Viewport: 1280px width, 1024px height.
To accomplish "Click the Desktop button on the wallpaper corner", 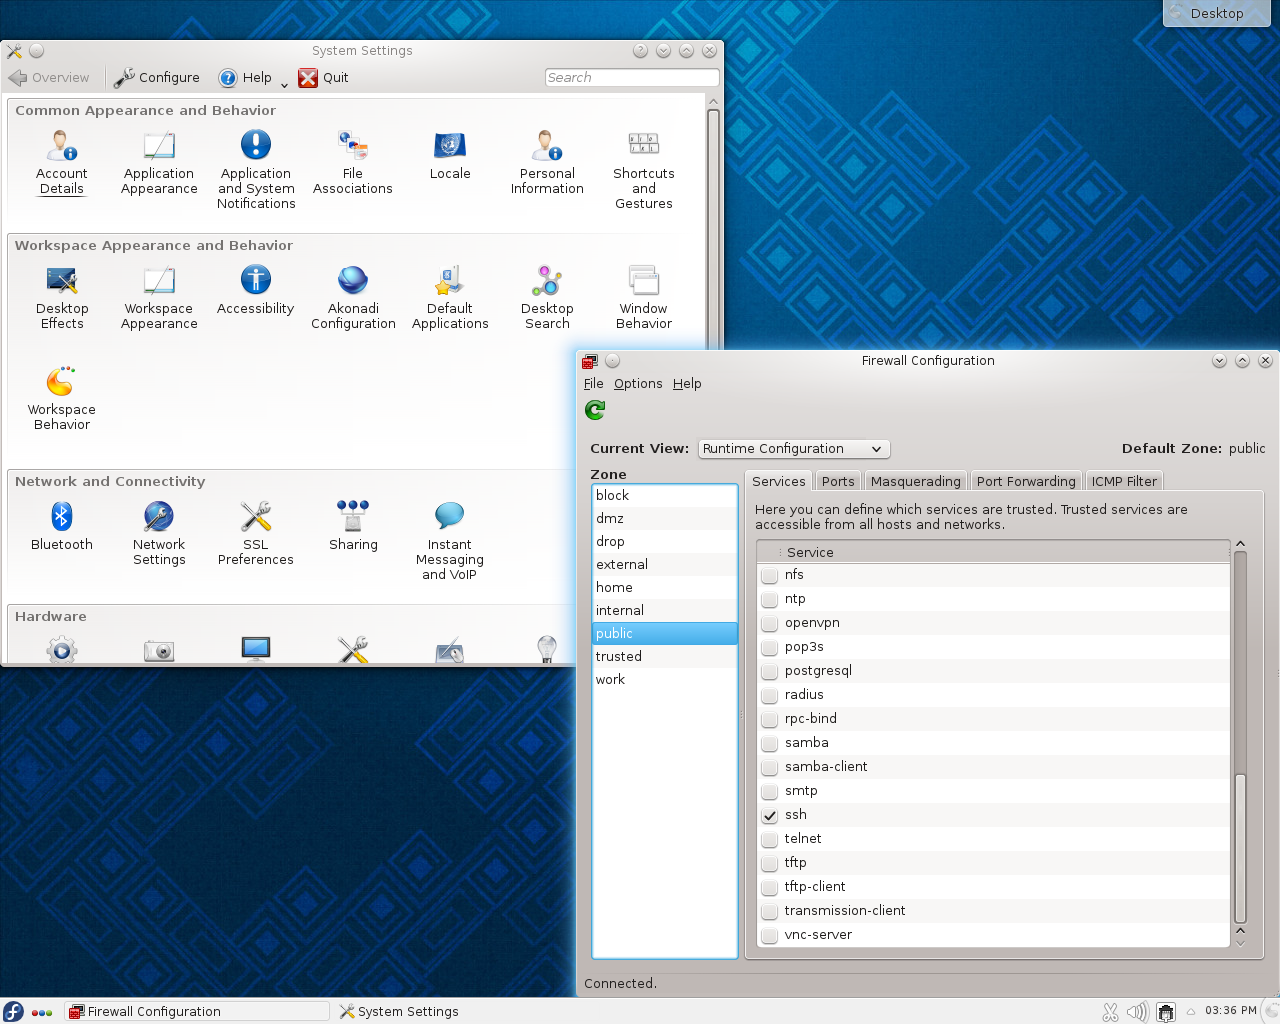I will [1217, 13].
